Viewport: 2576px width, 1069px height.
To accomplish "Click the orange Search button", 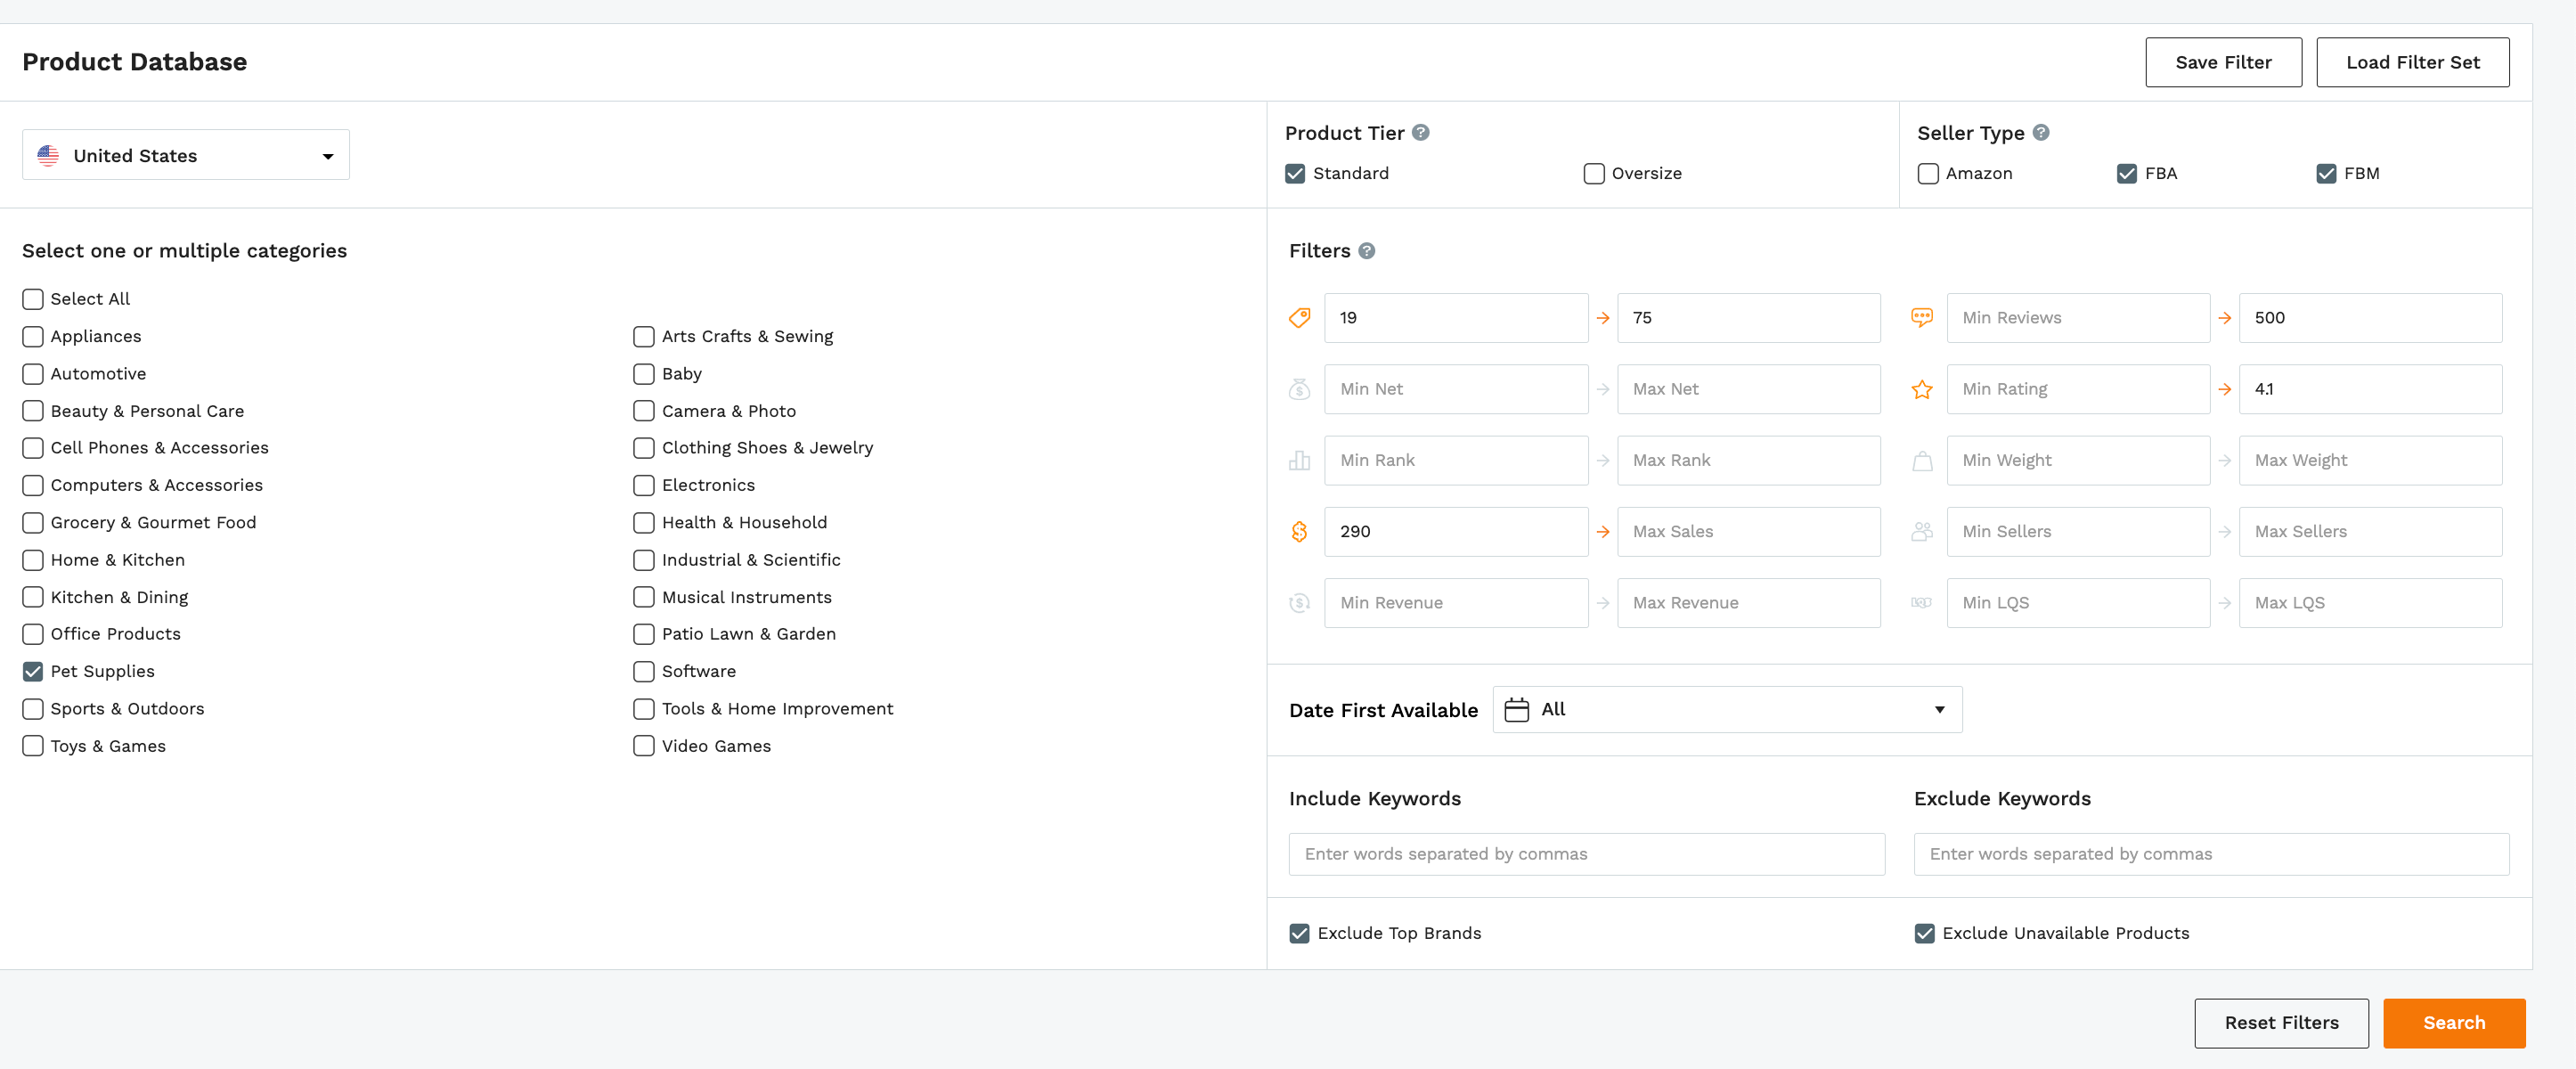I will [x=2454, y=1023].
